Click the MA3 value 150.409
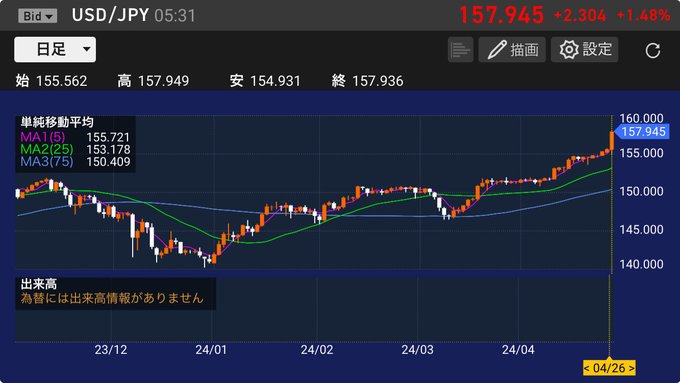This screenshot has height=383, width=680. [x=108, y=162]
